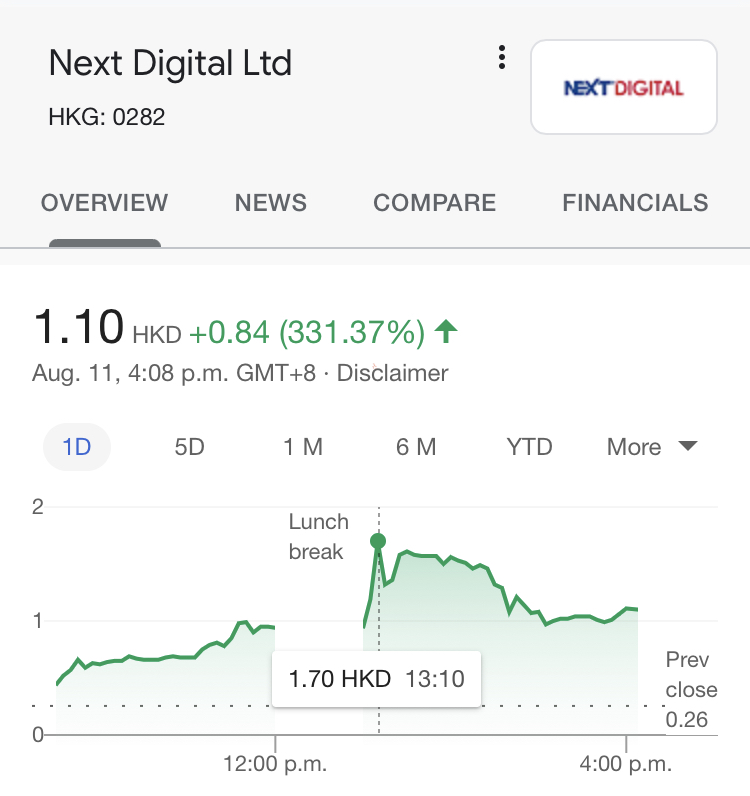Go to the Compare tab
Screen dimensions: 750x796
(434, 203)
